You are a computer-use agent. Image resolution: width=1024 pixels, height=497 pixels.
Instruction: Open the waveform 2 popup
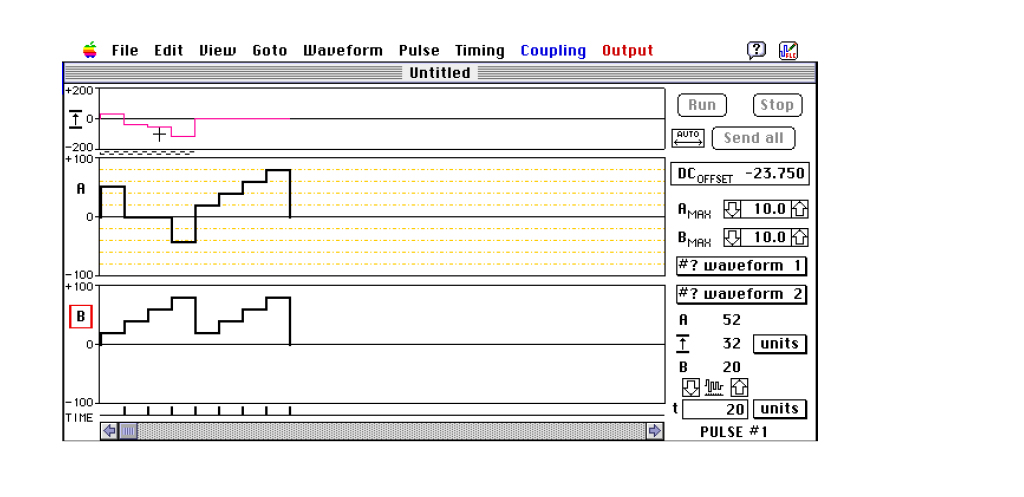point(741,295)
